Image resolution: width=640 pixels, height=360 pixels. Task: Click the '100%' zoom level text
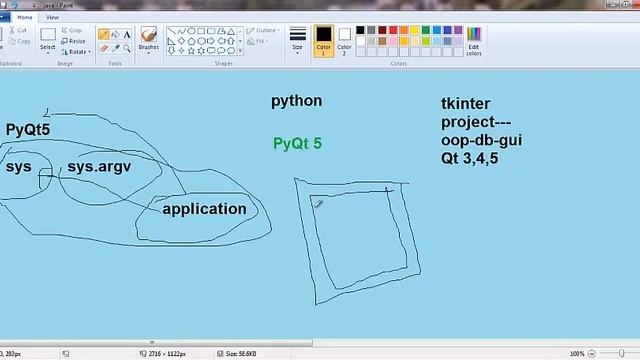pyautogui.click(x=577, y=354)
